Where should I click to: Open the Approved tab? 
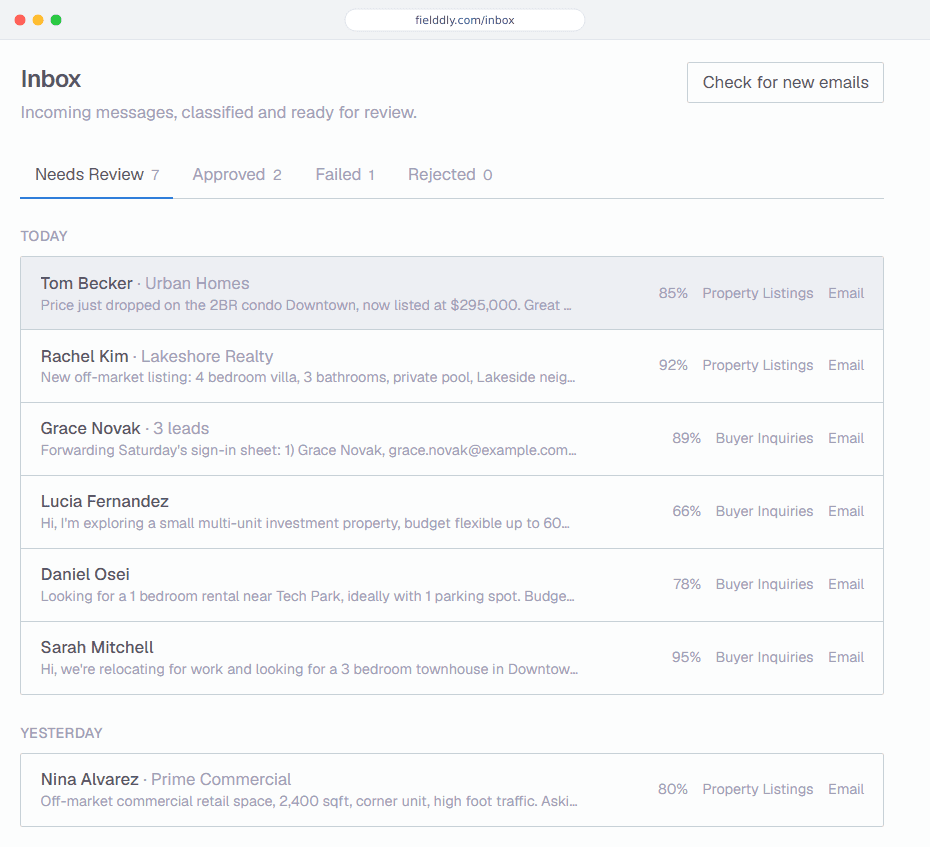point(237,174)
